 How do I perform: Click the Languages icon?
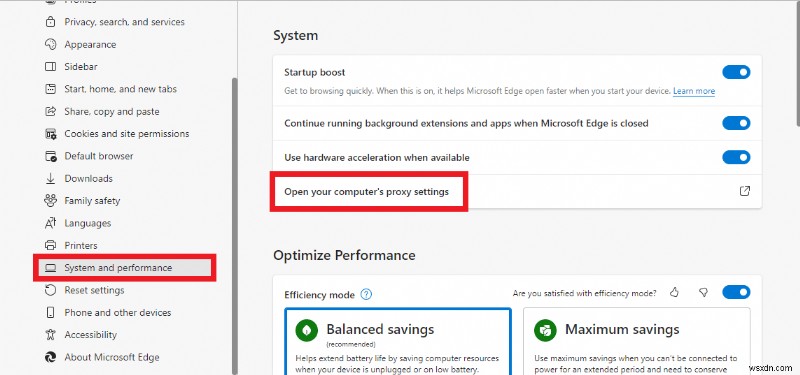[51, 223]
